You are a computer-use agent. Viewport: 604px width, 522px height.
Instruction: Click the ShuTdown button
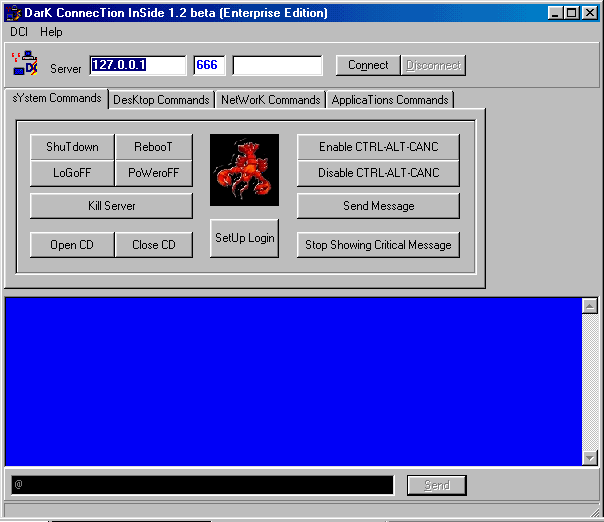point(72,147)
